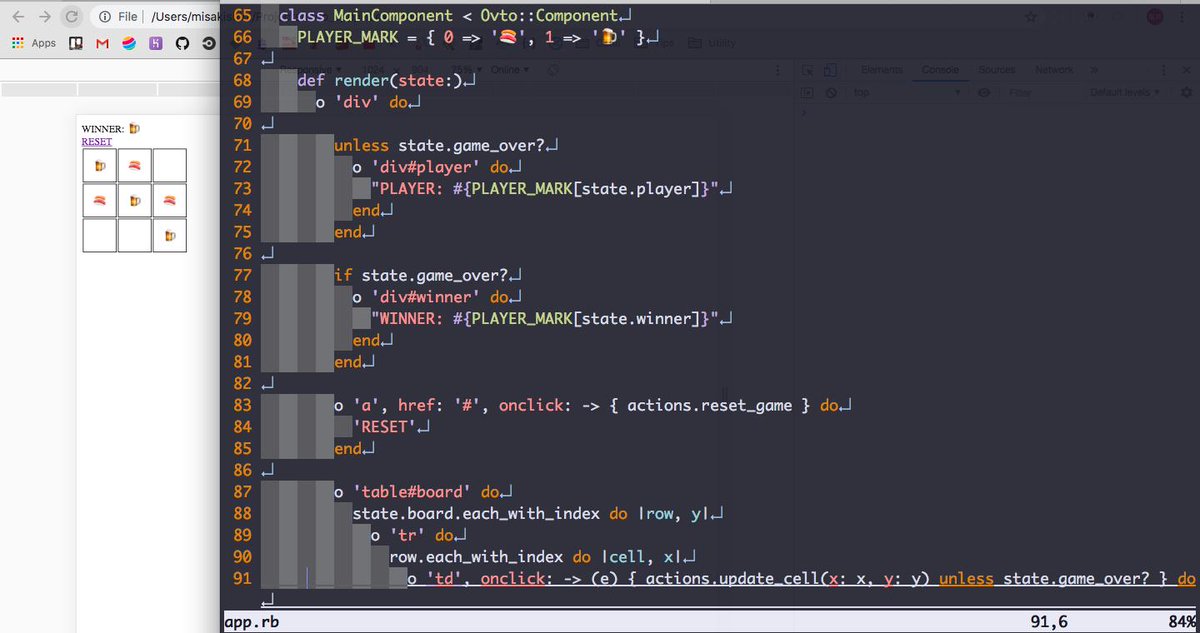Open the site info icon beside File
This screenshot has width=1200, height=633.
pyautogui.click(x=105, y=17)
